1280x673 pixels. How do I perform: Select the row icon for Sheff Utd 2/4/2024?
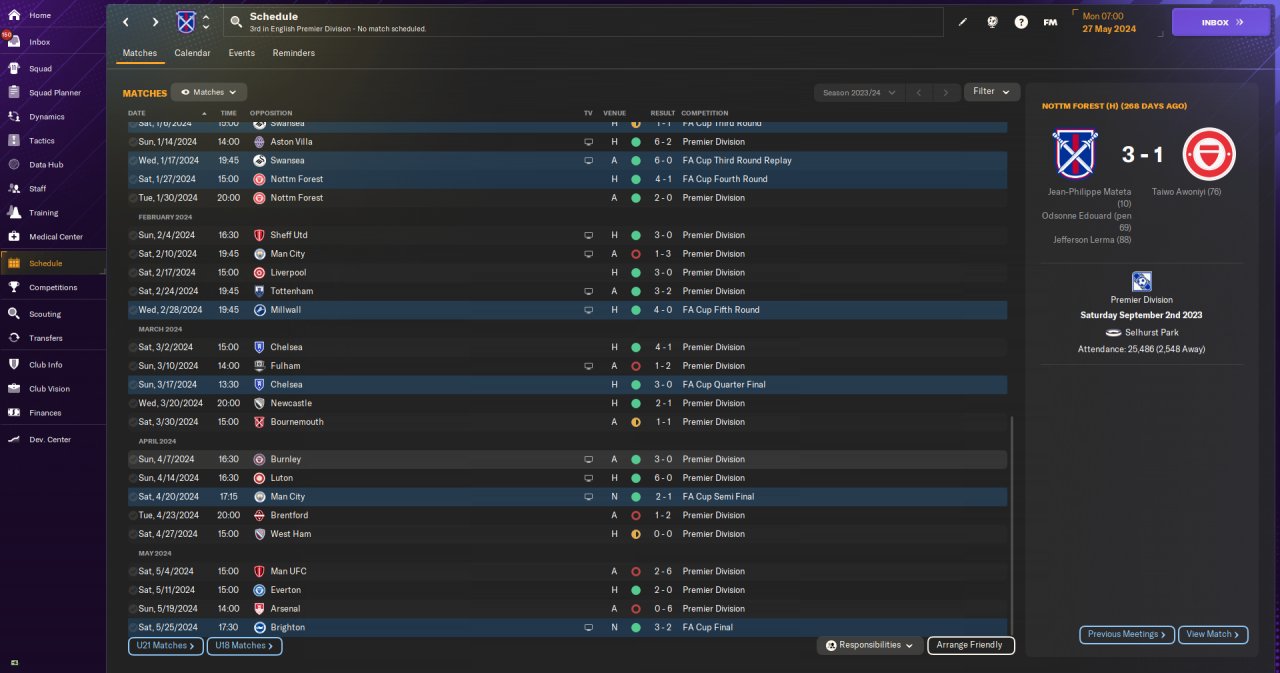133,235
